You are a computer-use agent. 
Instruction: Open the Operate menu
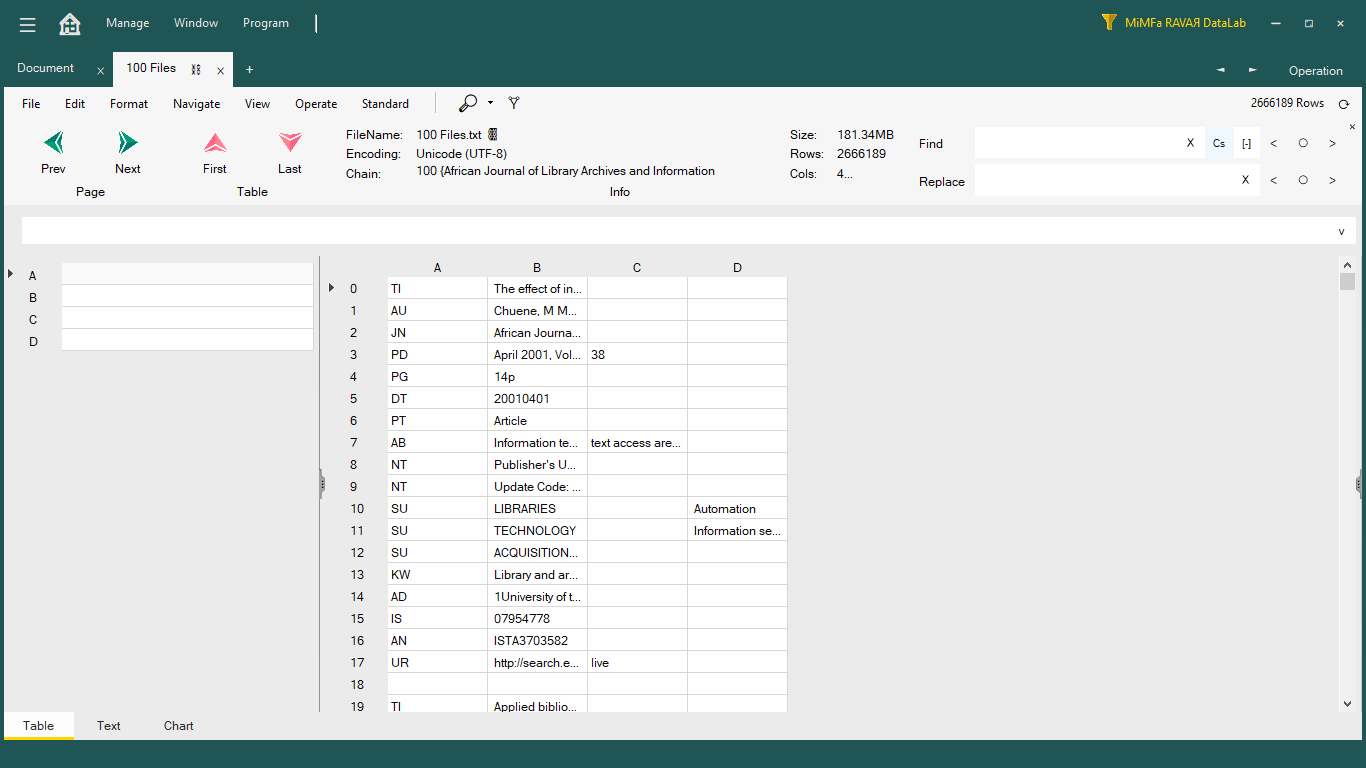(x=316, y=104)
